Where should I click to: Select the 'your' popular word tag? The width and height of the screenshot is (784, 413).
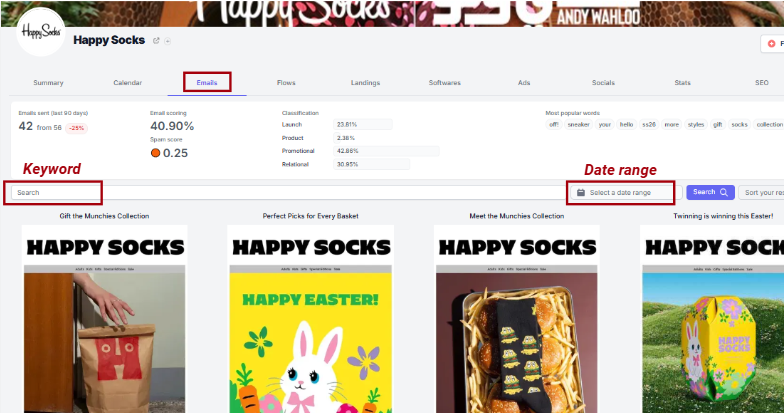tap(605, 124)
